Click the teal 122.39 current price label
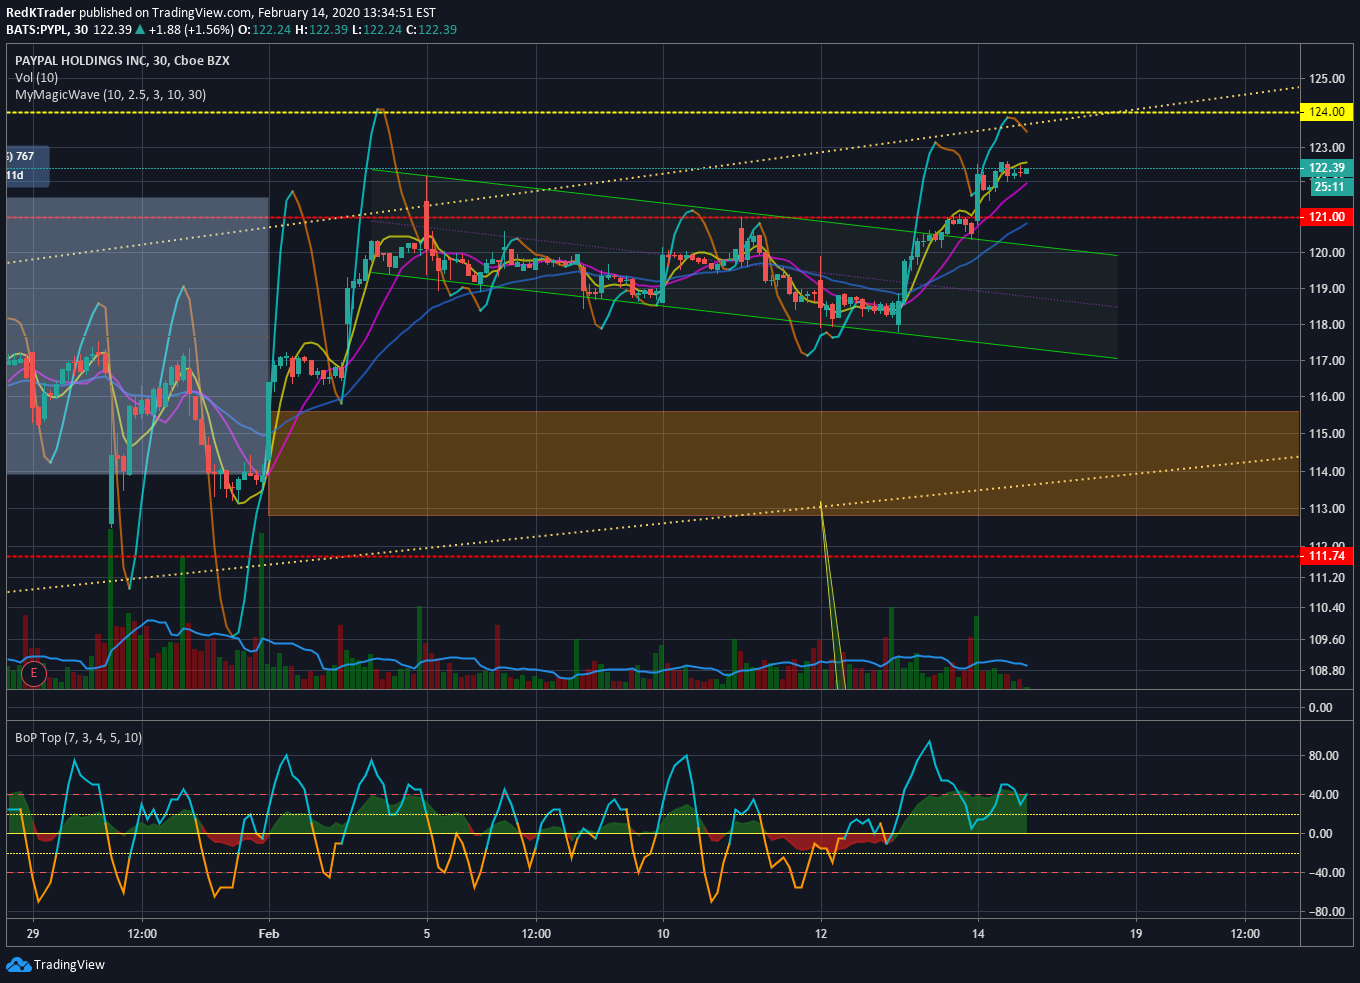 coord(1326,168)
